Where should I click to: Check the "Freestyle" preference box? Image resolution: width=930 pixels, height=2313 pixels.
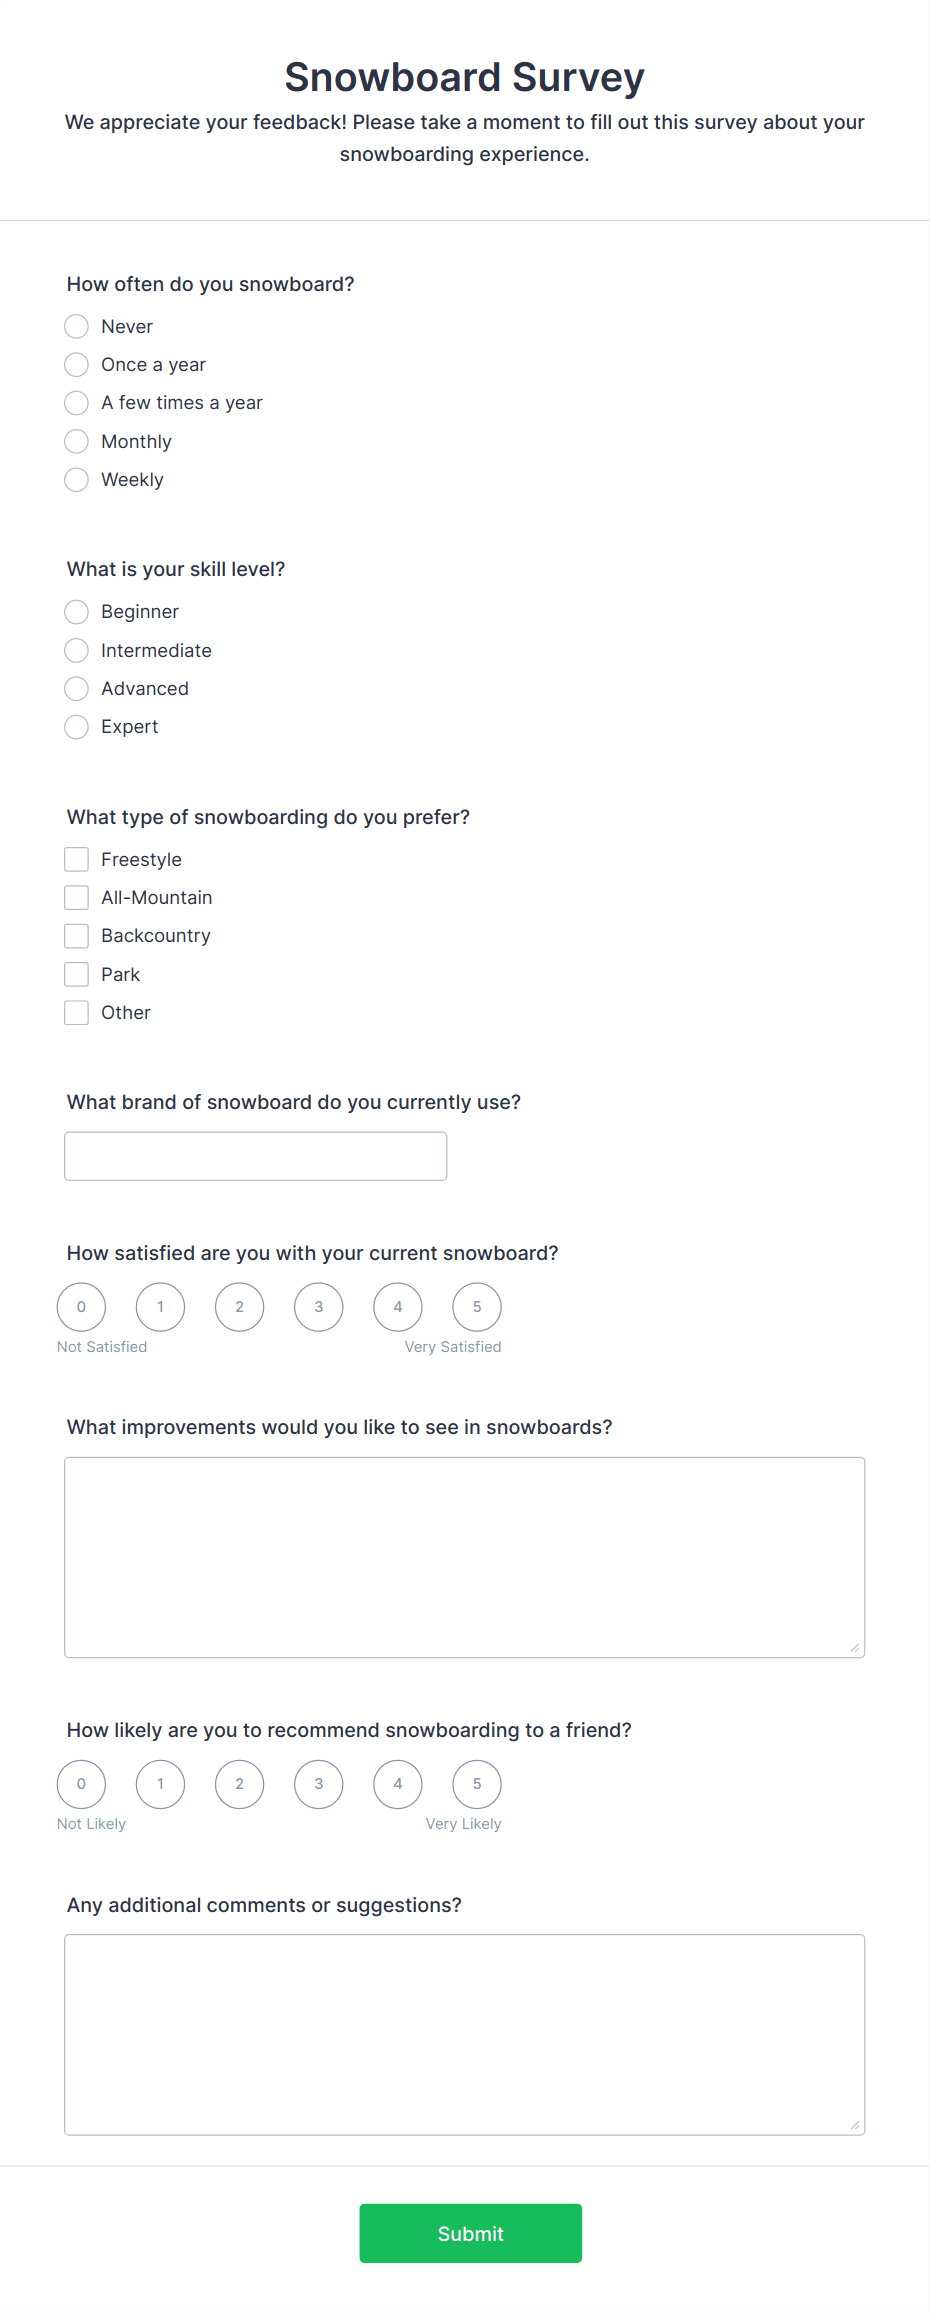[76, 858]
